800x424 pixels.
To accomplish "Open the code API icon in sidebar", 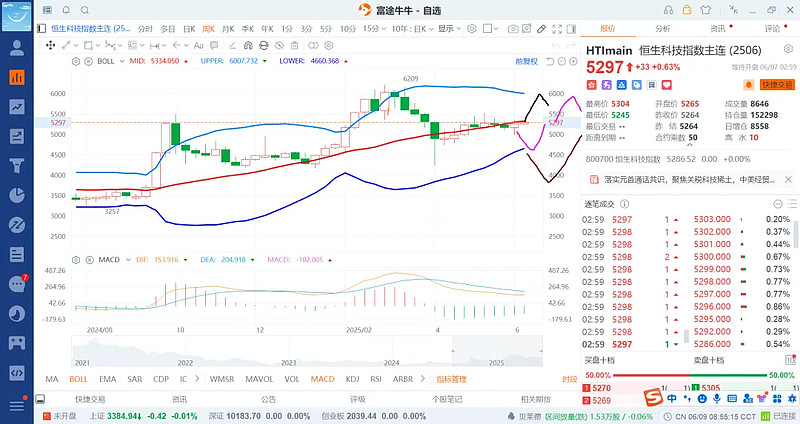I will [x=17, y=372].
